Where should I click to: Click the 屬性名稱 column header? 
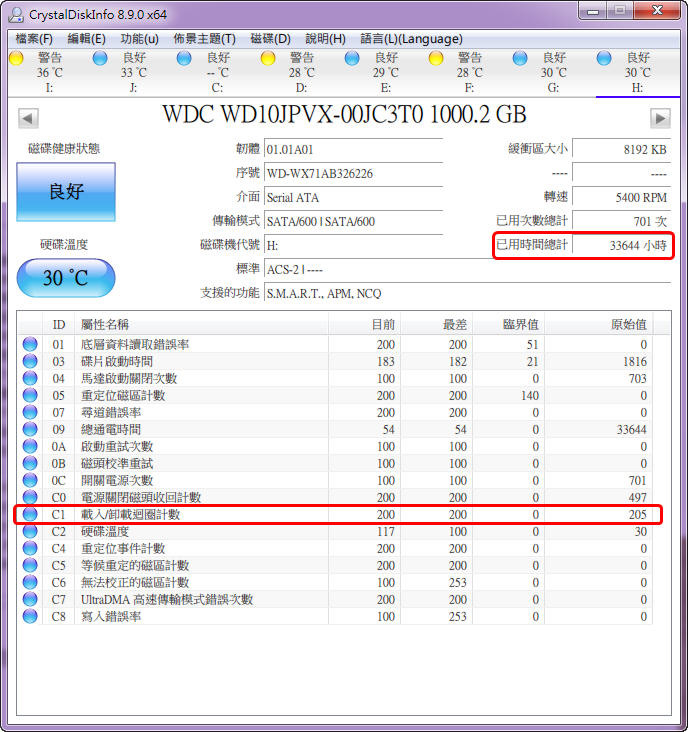(x=201, y=324)
